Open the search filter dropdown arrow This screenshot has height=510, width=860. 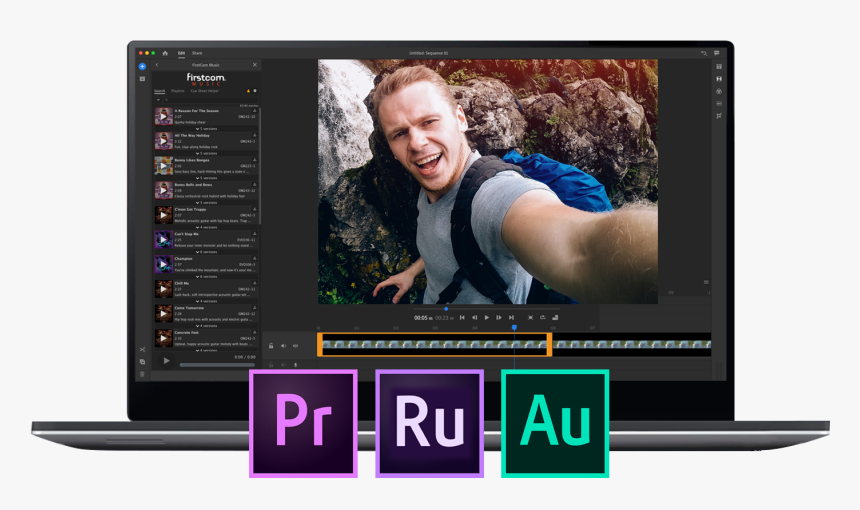[159, 100]
